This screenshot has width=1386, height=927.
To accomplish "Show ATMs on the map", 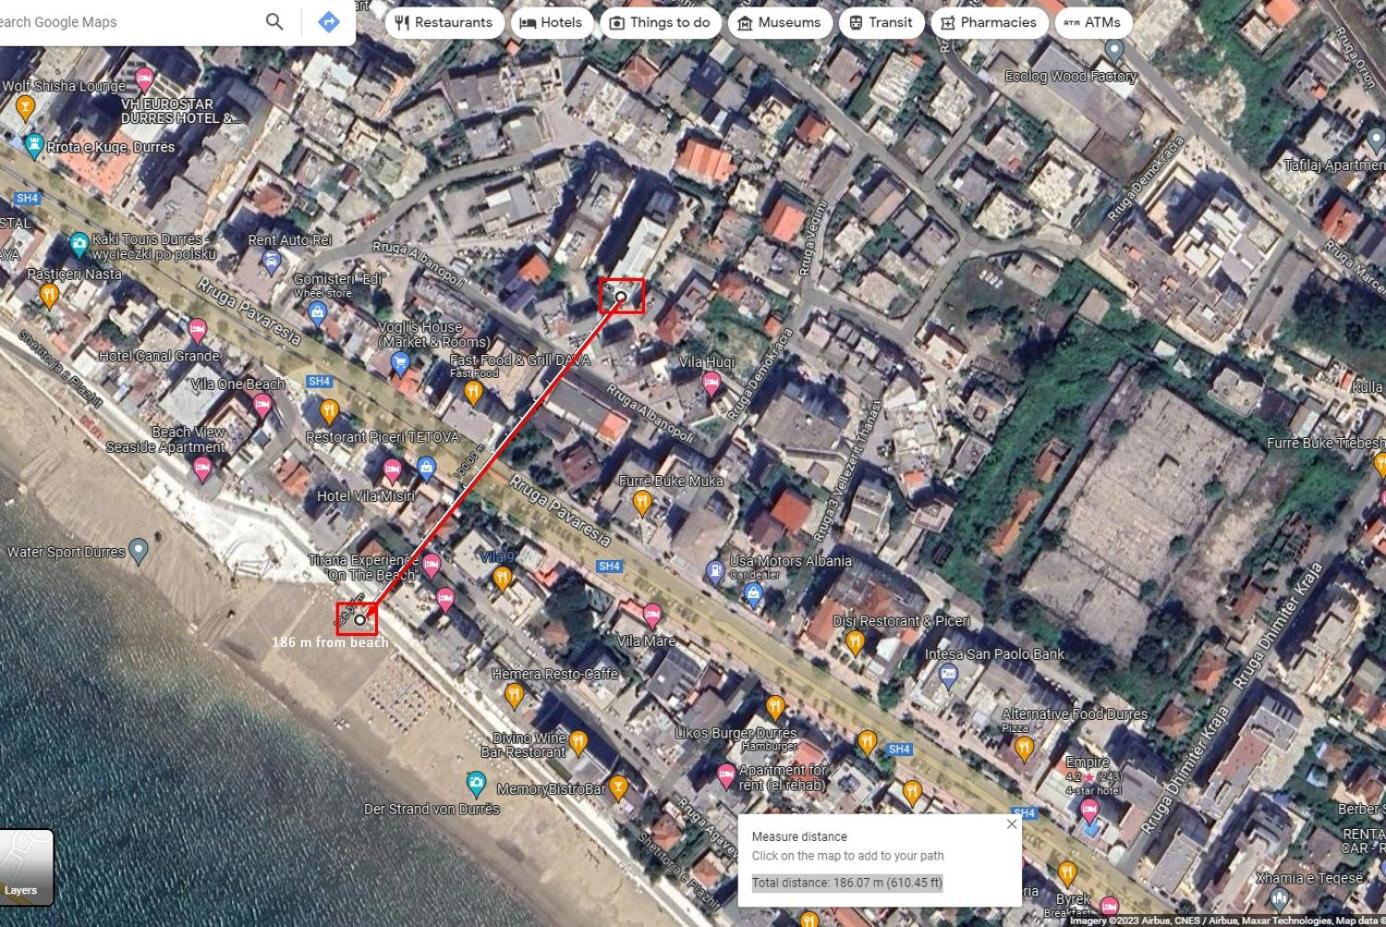I will 1092,22.
